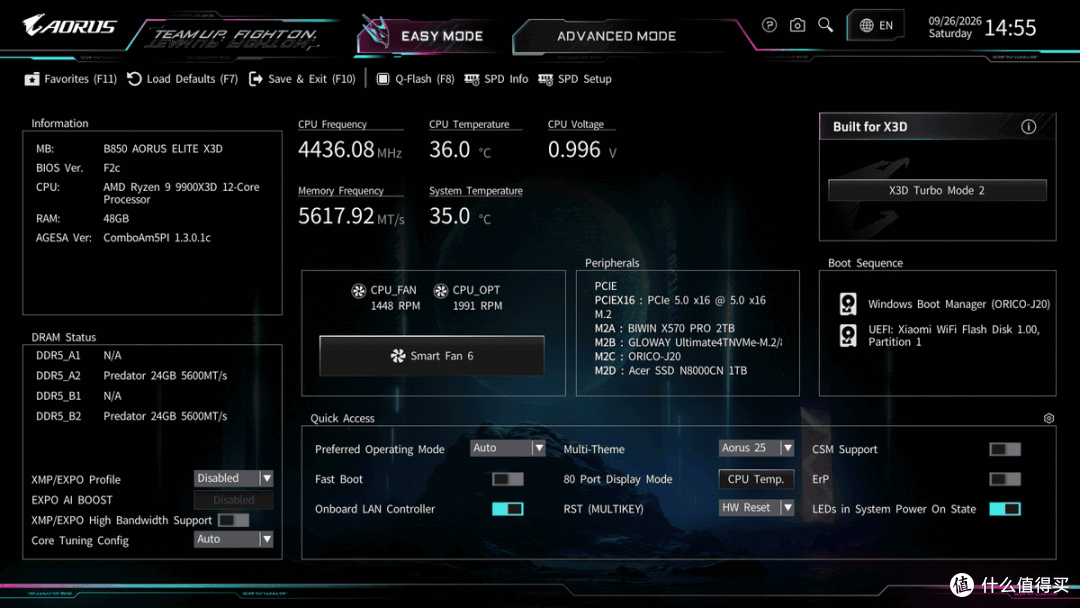Image resolution: width=1080 pixels, height=608 pixels.
Task: Click the Q-Flash chip icon
Action: point(383,79)
